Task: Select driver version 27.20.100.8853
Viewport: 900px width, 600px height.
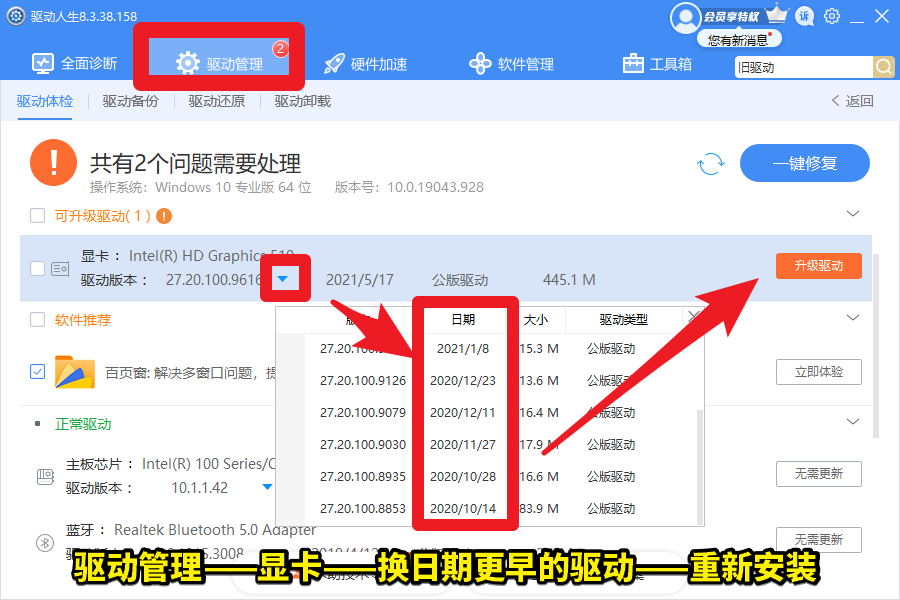Action: pyautogui.click(x=363, y=509)
